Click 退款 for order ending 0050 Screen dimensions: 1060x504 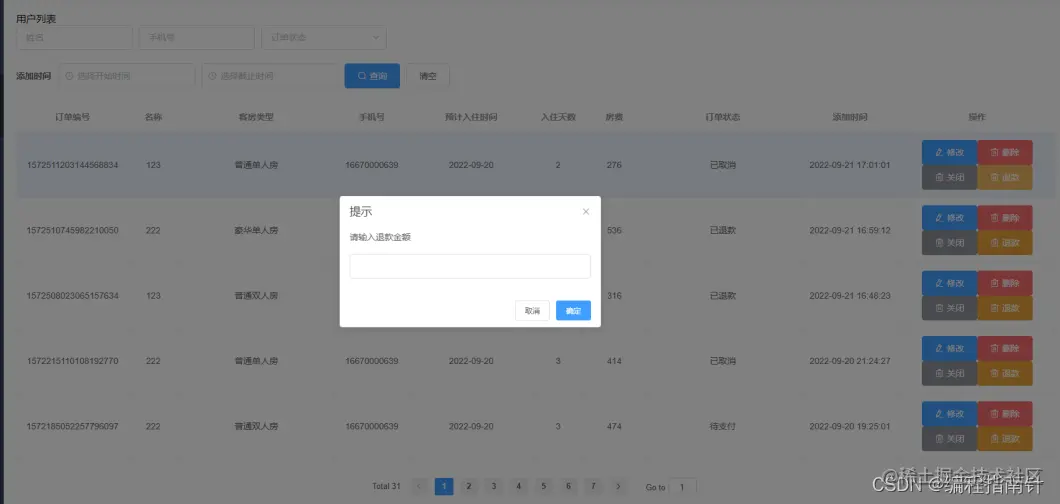(x=1005, y=243)
